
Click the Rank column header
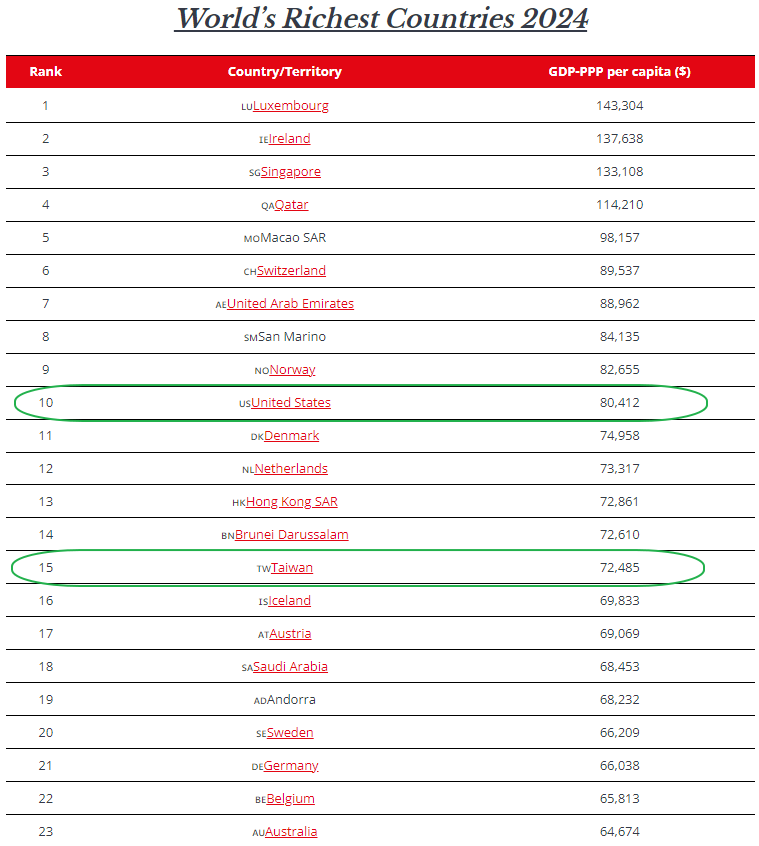coord(45,72)
